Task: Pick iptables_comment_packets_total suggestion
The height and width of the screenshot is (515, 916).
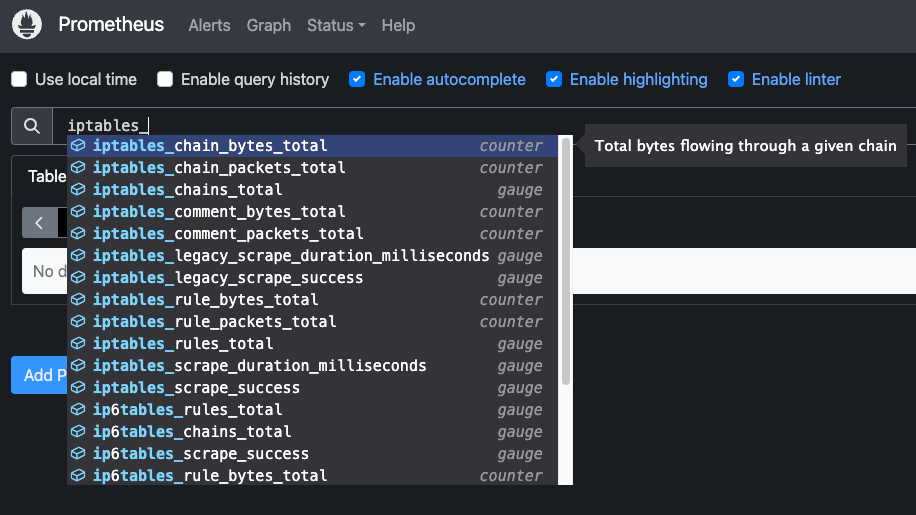Action: click(313, 234)
